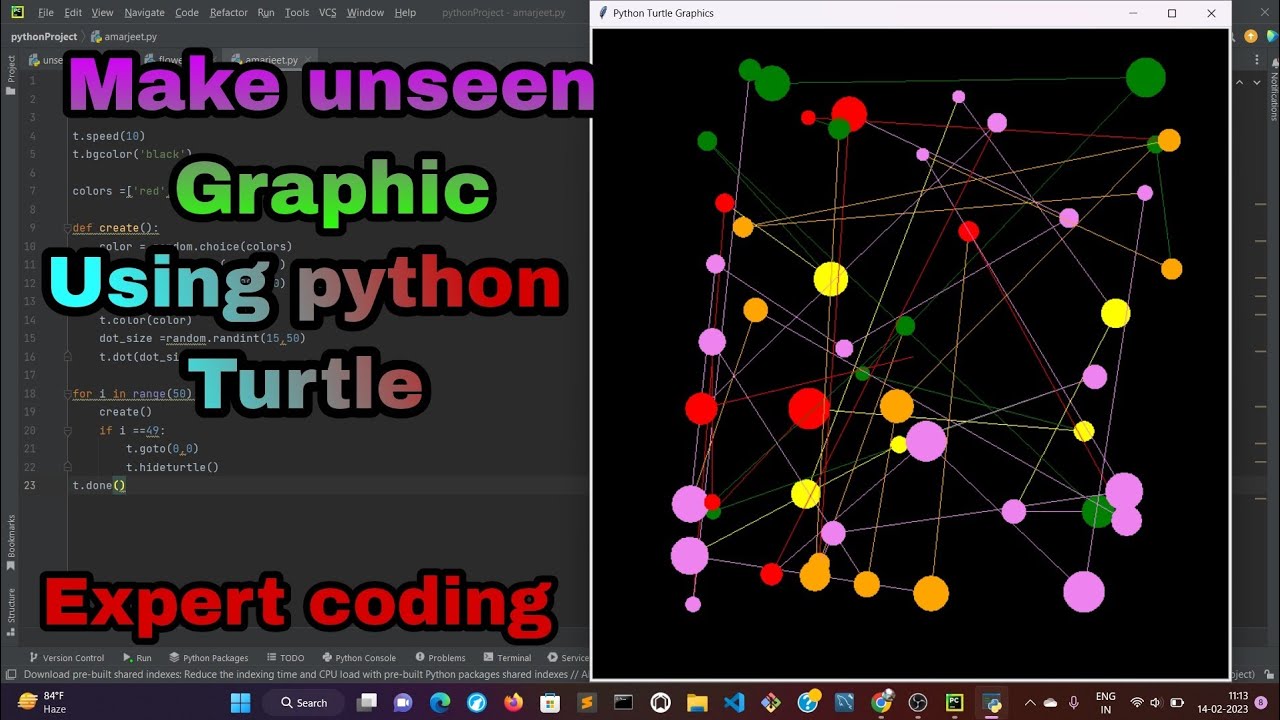Screen dimensions: 1280x720
Task: Open the Run menu in menu bar
Action: pos(266,13)
